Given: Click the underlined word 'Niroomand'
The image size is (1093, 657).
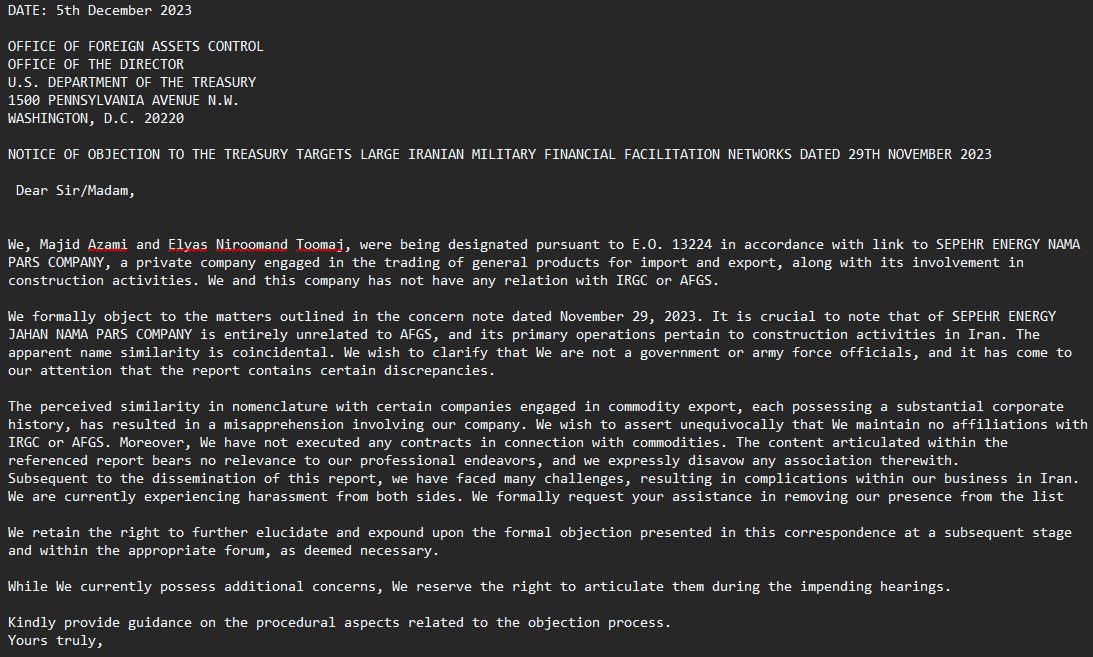Looking at the screenshot, I should click(x=255, y=245).
